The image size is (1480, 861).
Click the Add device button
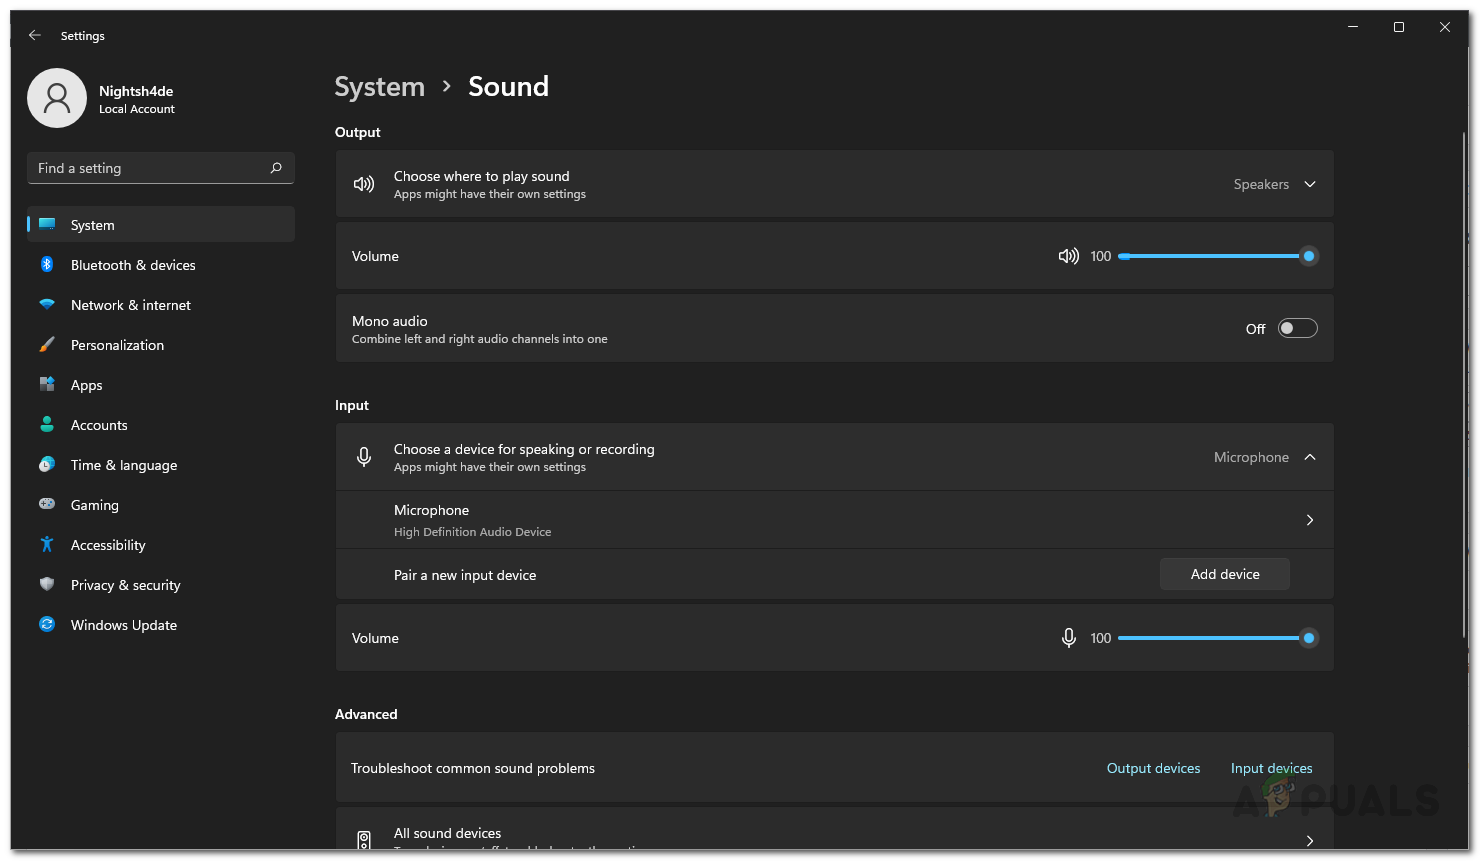point(1224,574)
